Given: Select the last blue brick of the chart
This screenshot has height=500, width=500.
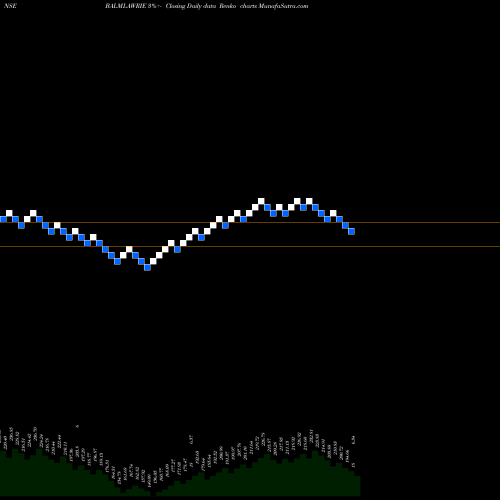Looking at the screenshot, I should (351, 231).
